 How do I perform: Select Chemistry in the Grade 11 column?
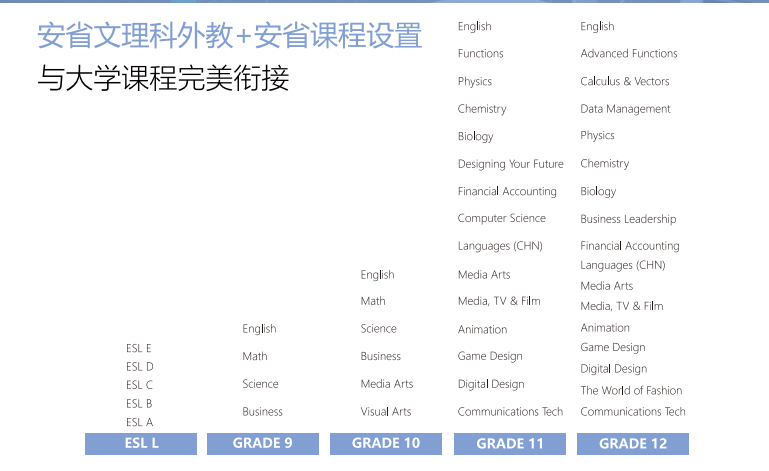[x=482, y=109]
